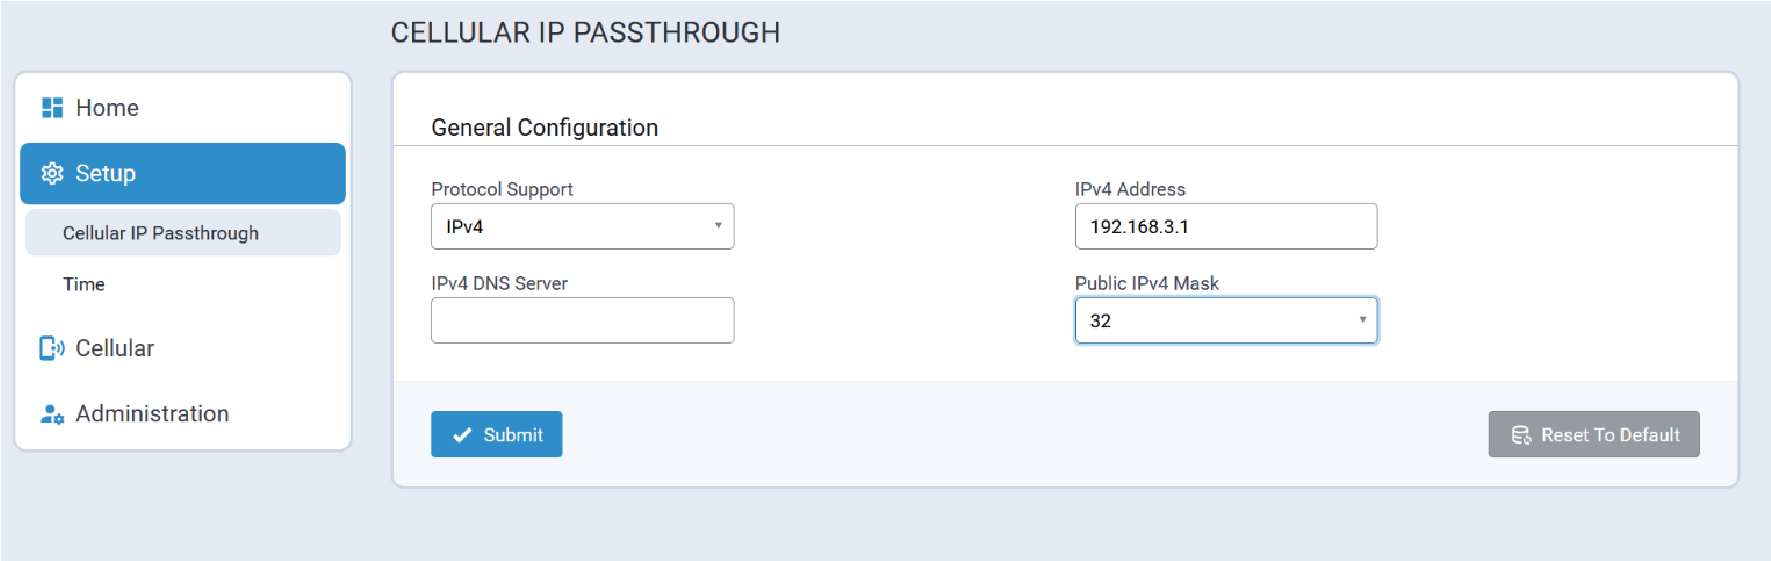This screenshot has height=561, width=1771.
Task: Navigate to the Cellular menu label
Action: [115, 348]
